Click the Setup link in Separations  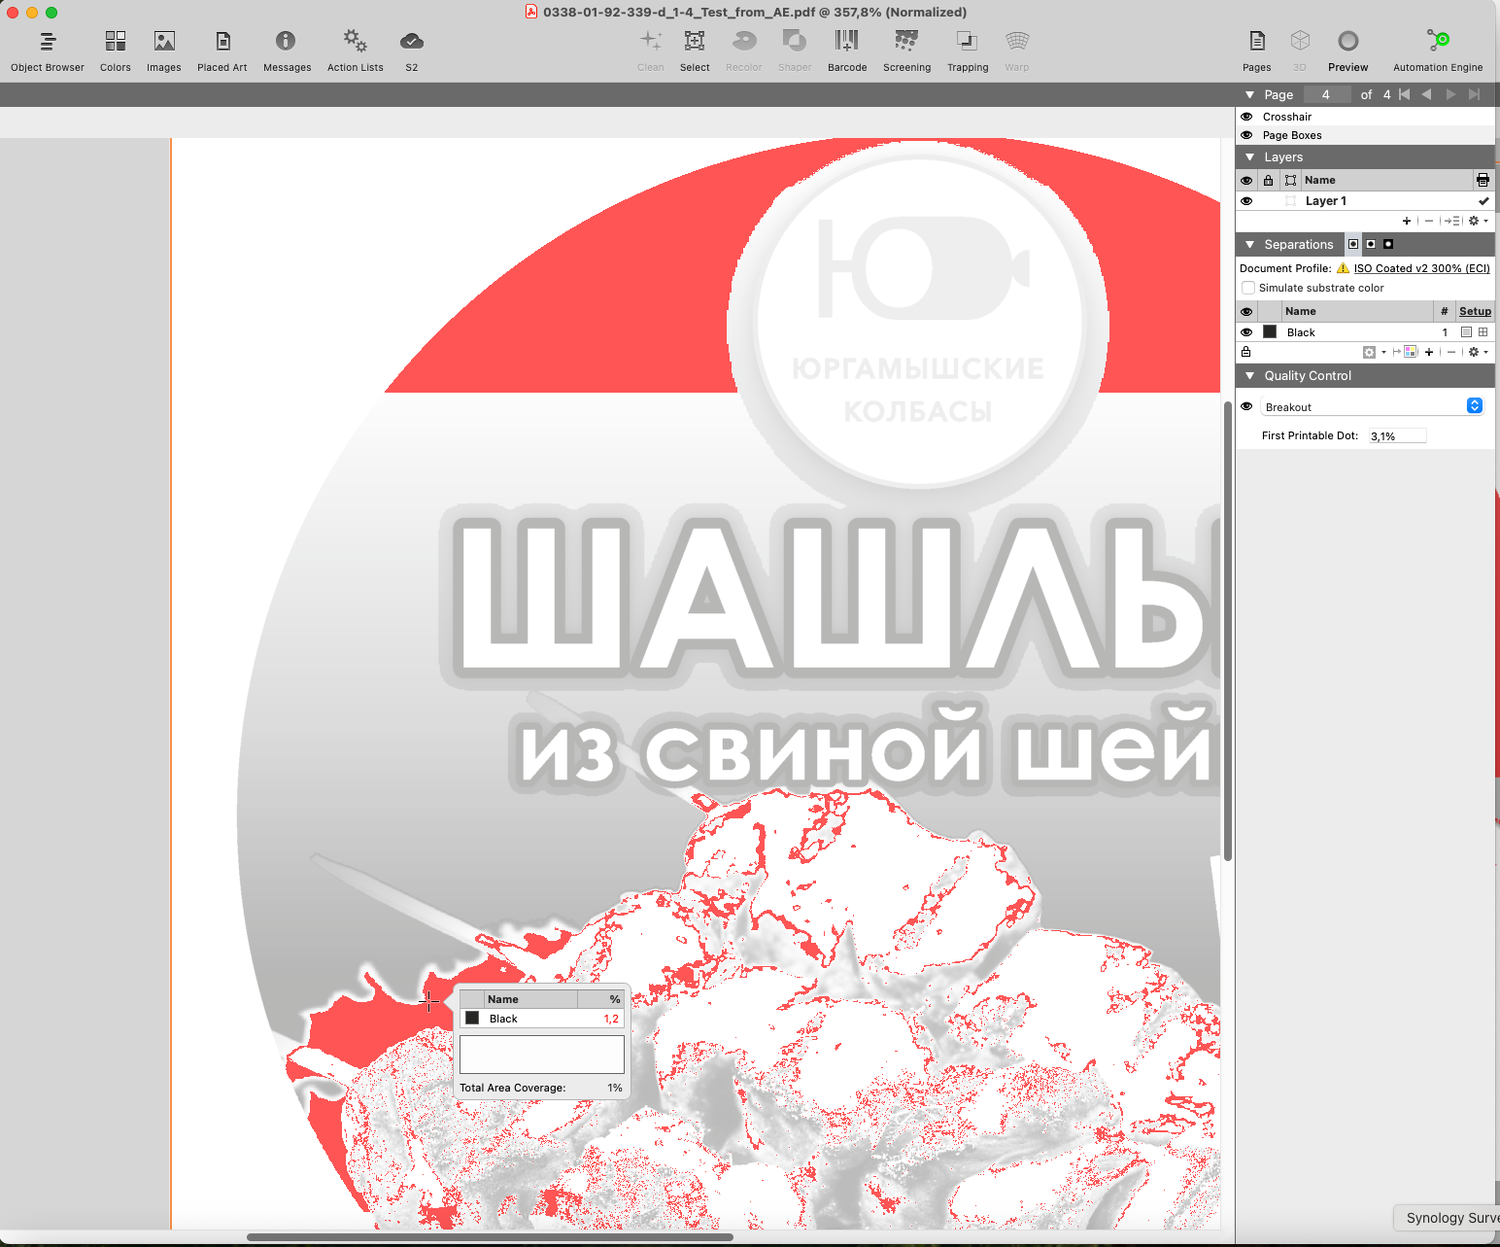click(1474, 311)
